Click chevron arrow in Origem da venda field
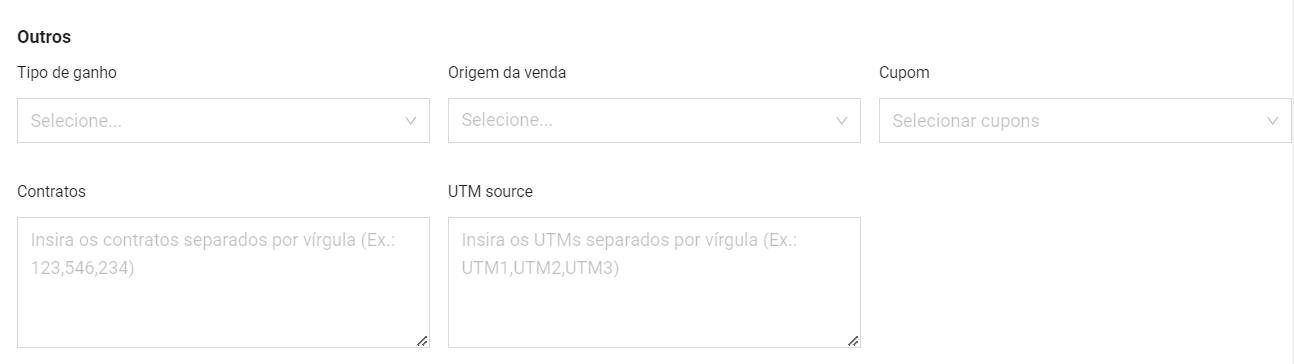Screen dimensions: 1294x364 tap(841, 121)
